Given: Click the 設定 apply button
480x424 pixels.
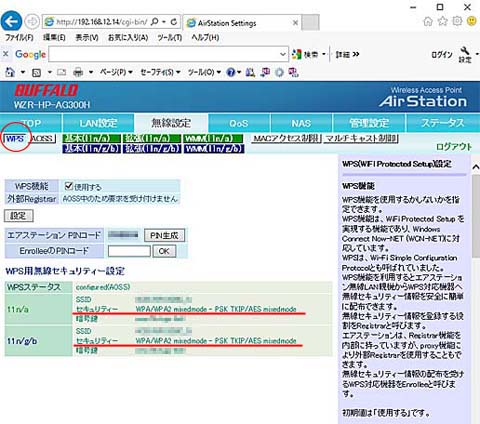Looking at the screenshot, I should point(18,216).
